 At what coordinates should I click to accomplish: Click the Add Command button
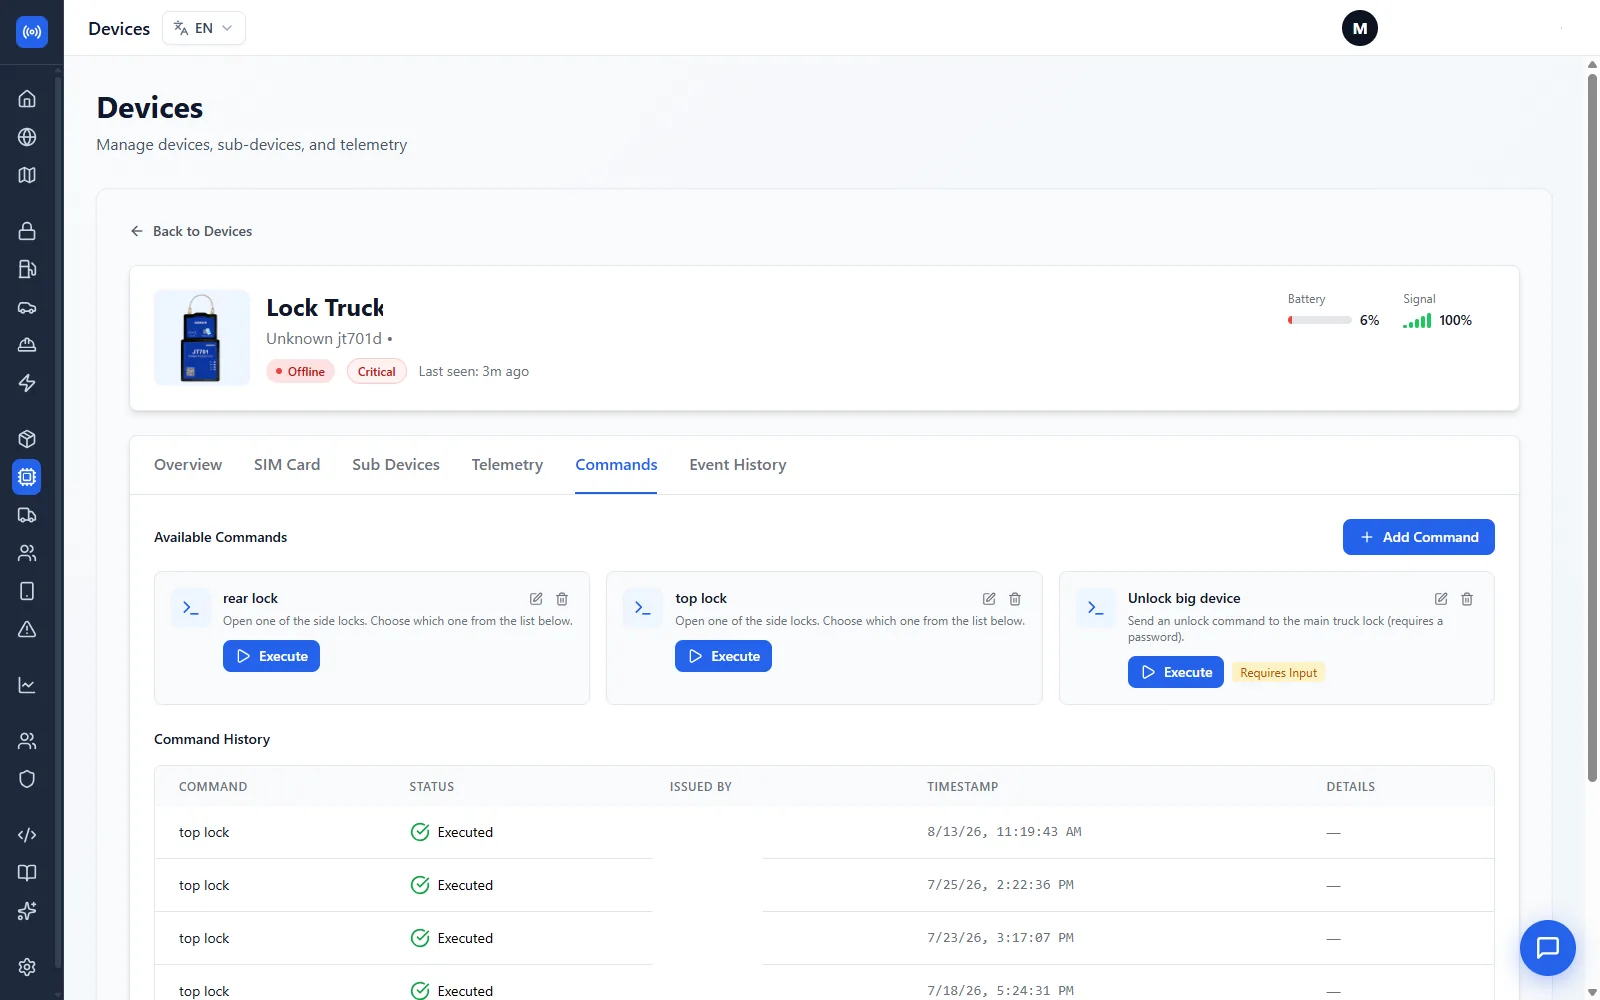(1418, 537)
